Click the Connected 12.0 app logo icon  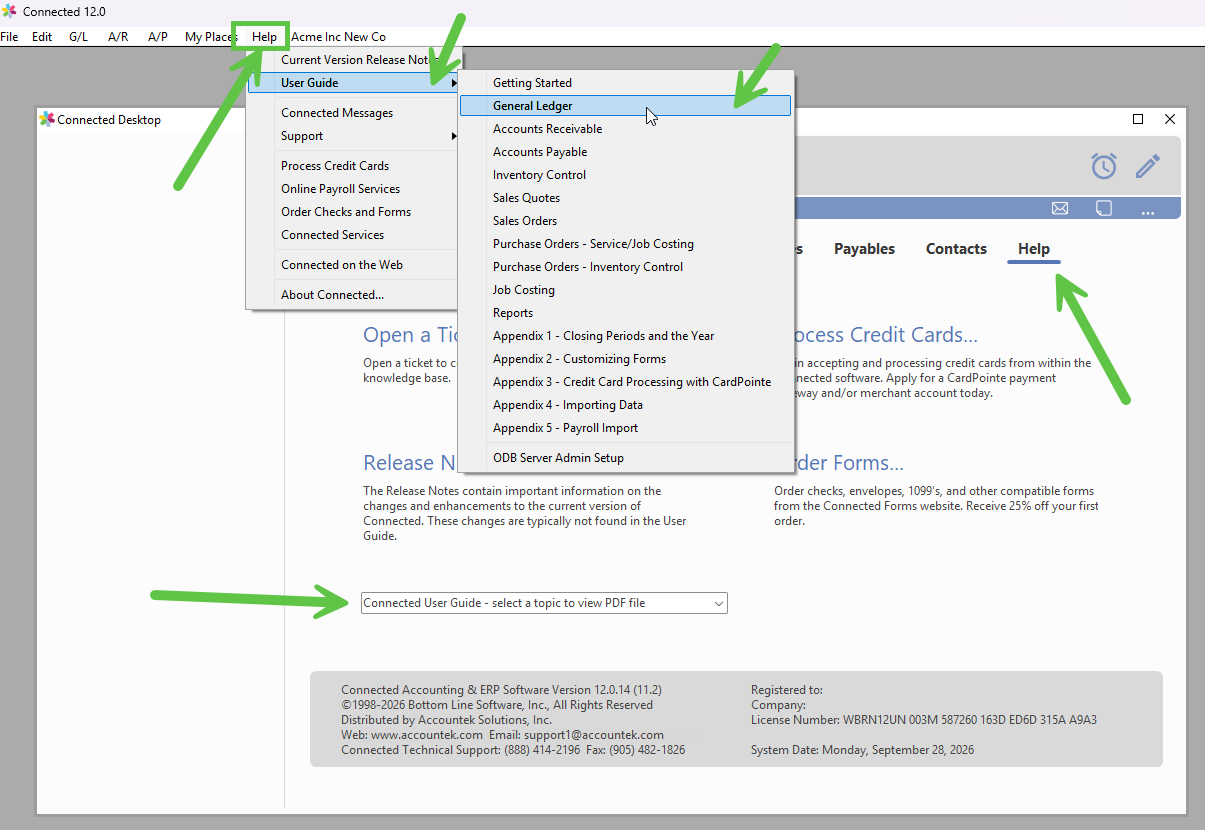[x=9, y=11]
